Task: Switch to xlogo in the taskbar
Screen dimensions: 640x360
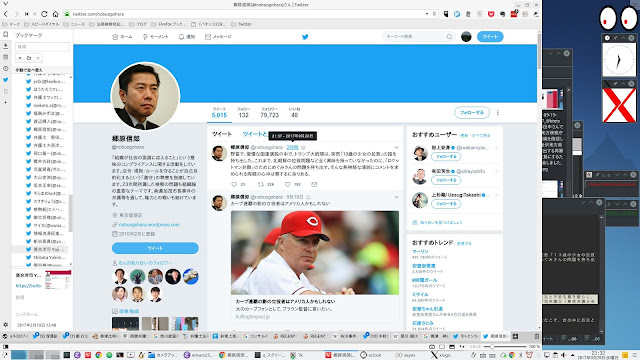Action: click(x=440, y=355)
